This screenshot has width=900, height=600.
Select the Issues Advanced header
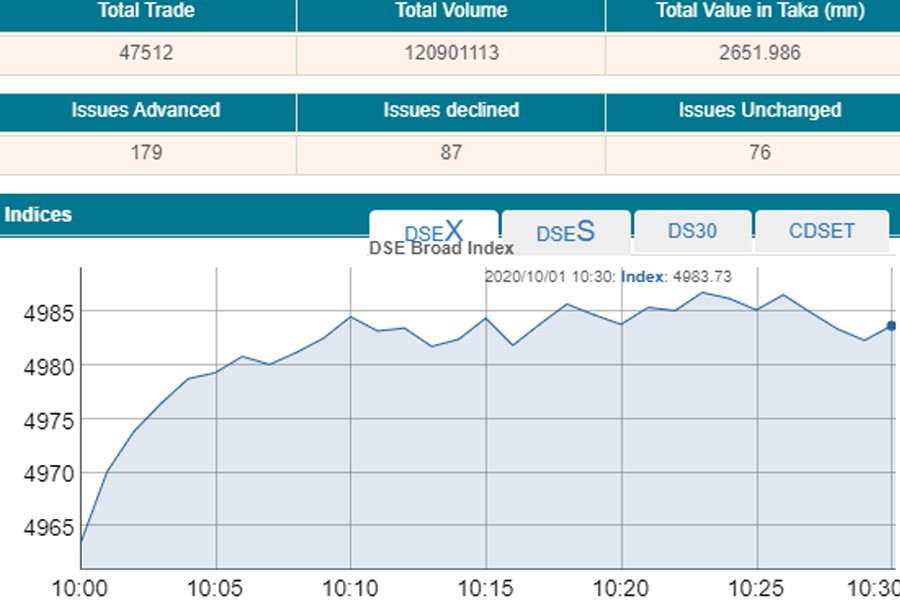146,111
